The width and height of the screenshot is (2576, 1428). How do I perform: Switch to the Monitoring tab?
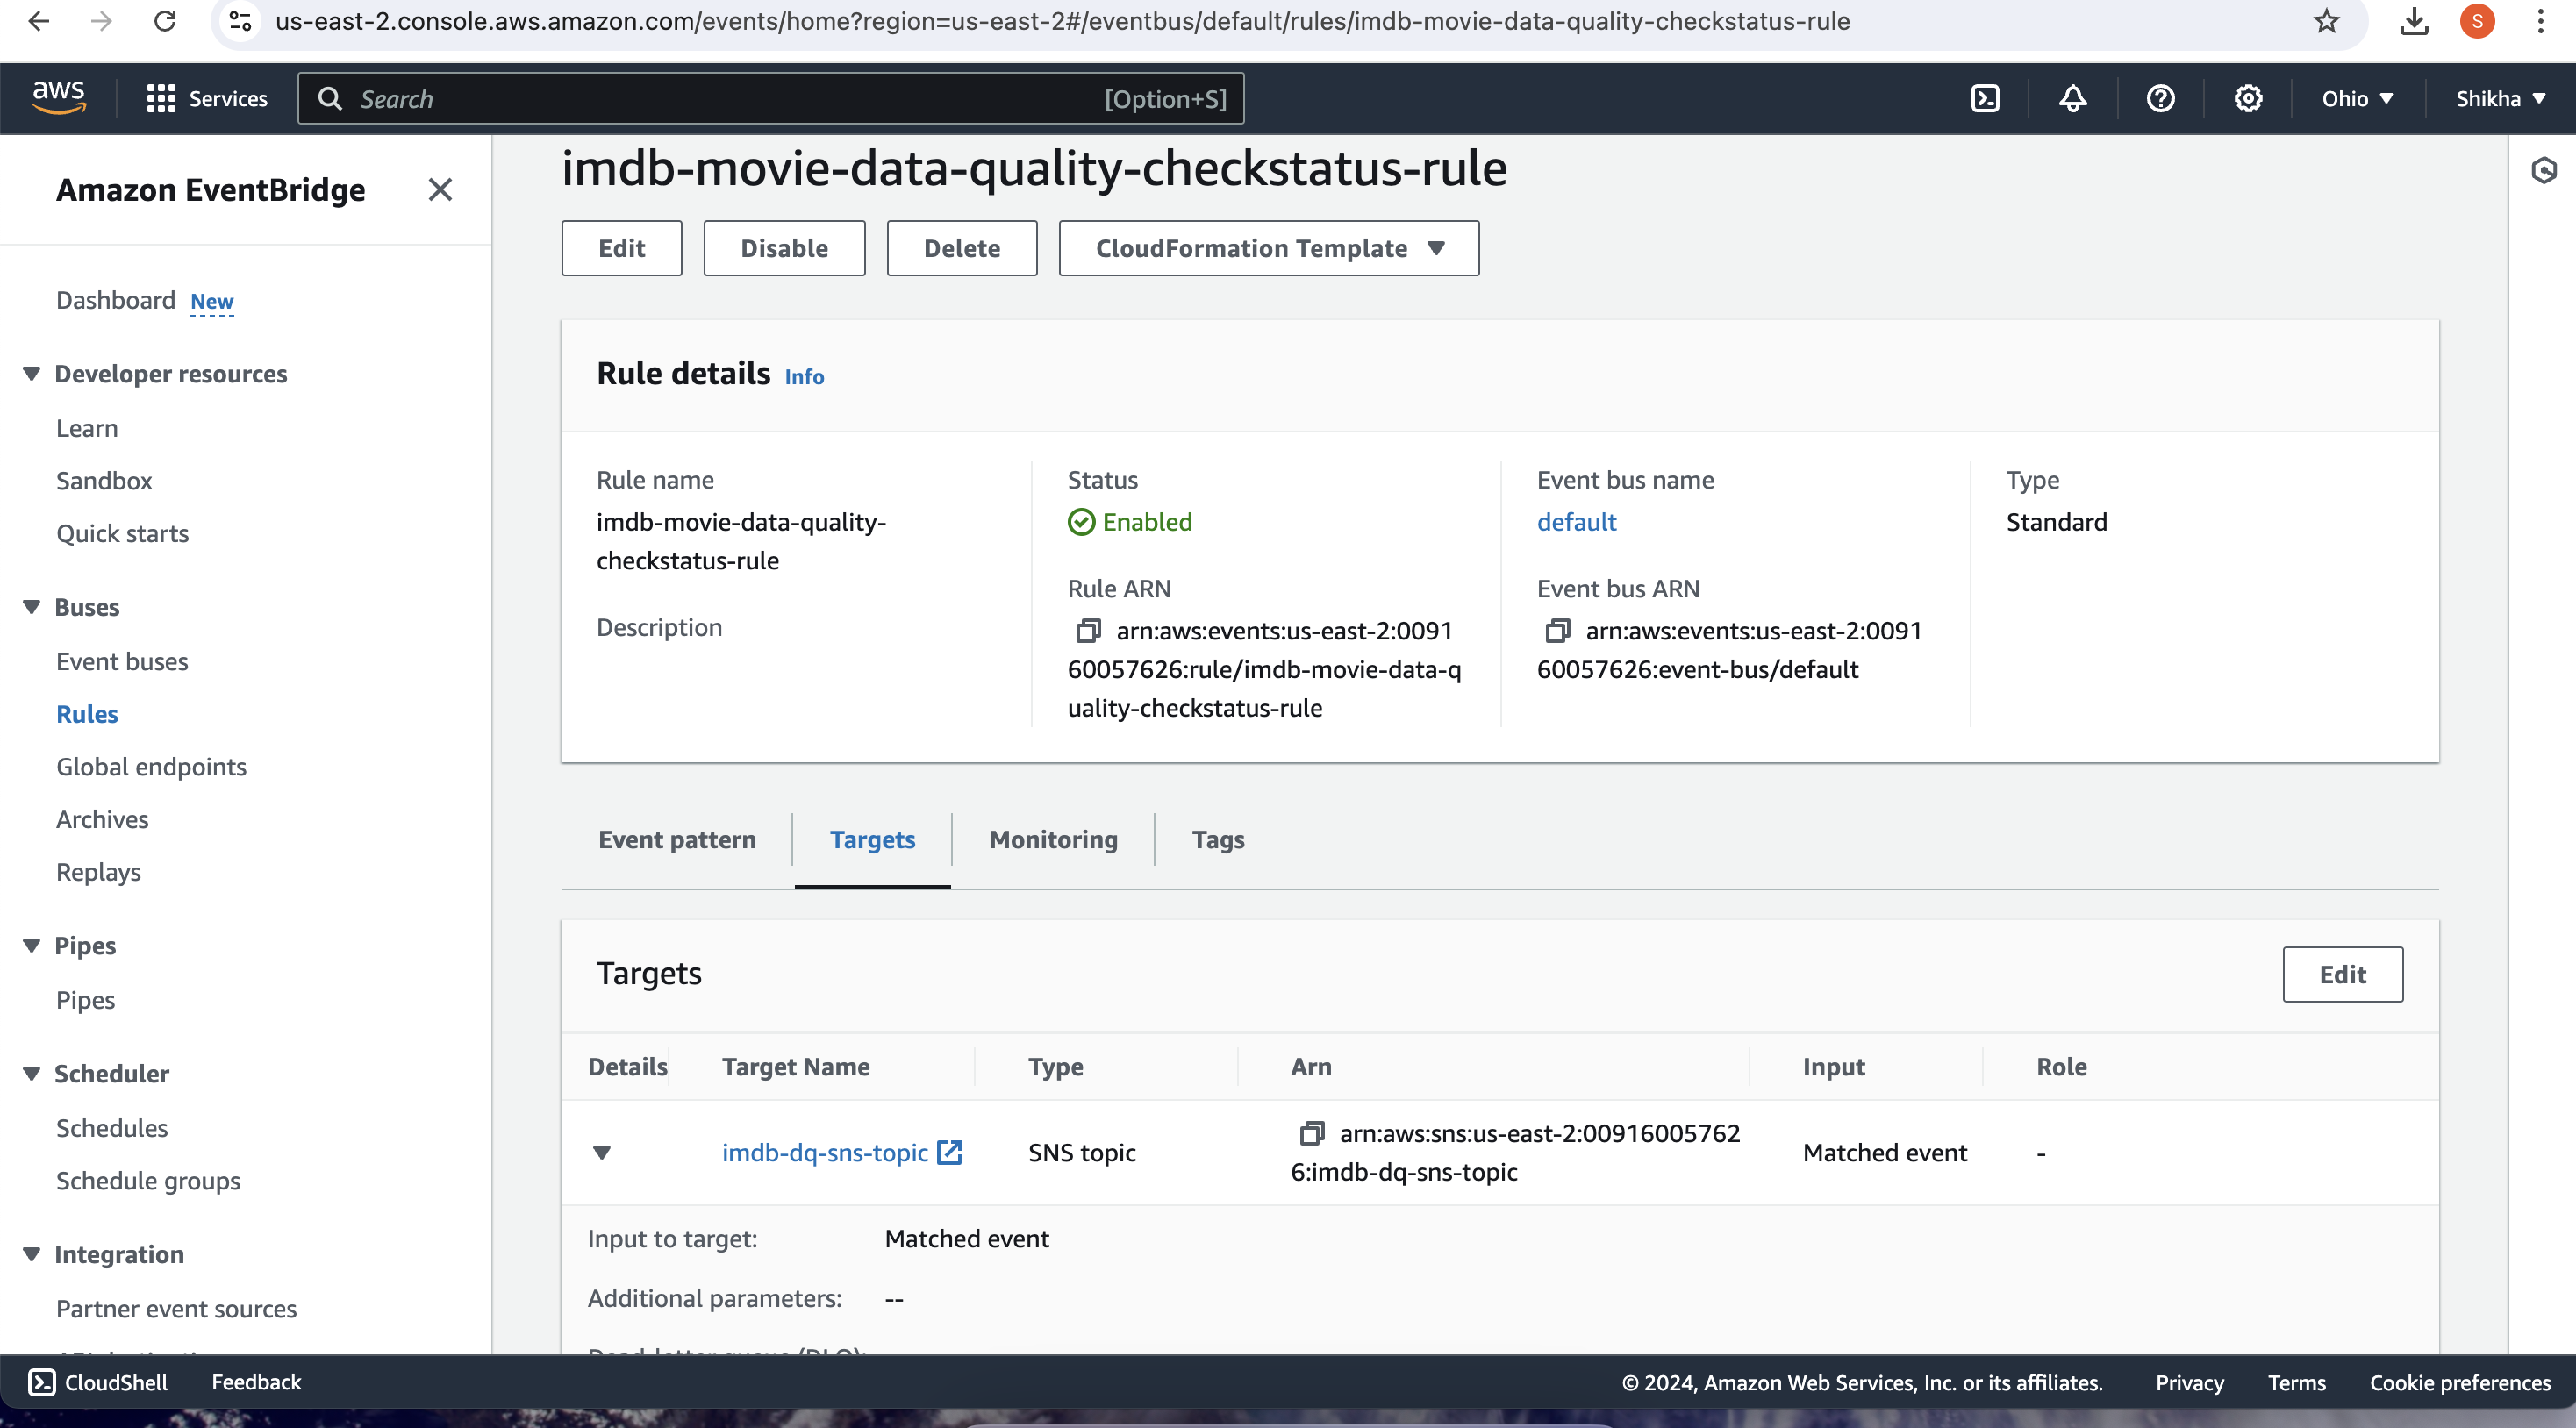(x=1053, y=839)
